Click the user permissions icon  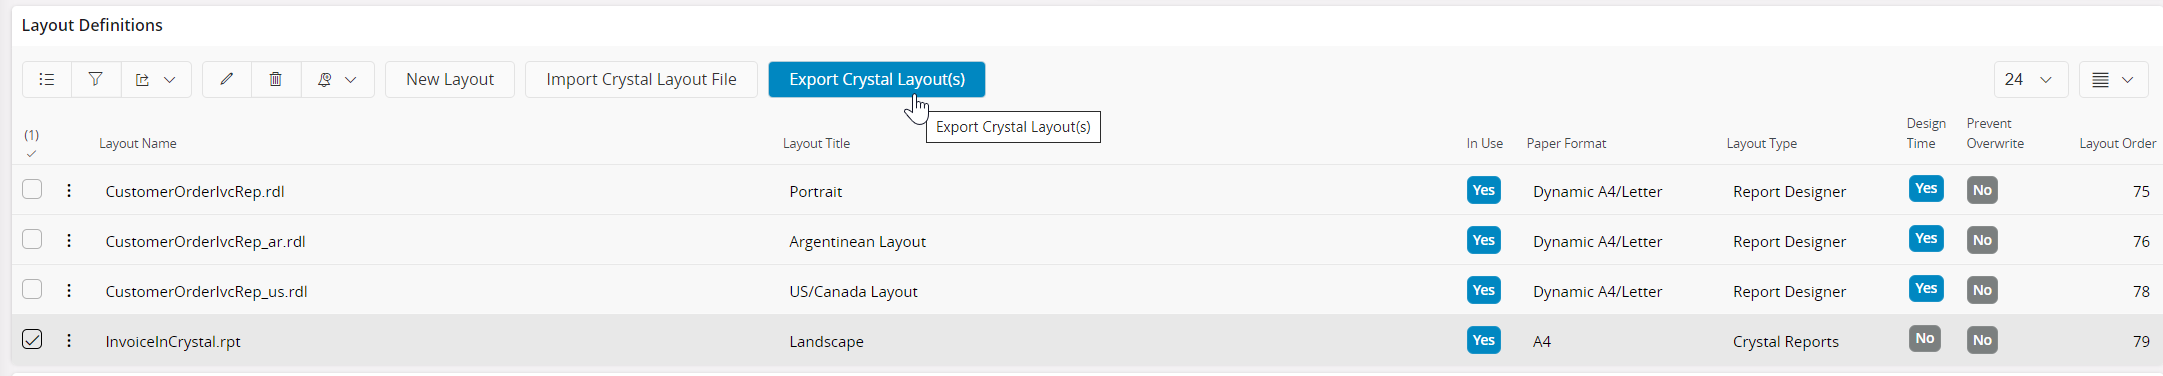(x=324, y=80)
